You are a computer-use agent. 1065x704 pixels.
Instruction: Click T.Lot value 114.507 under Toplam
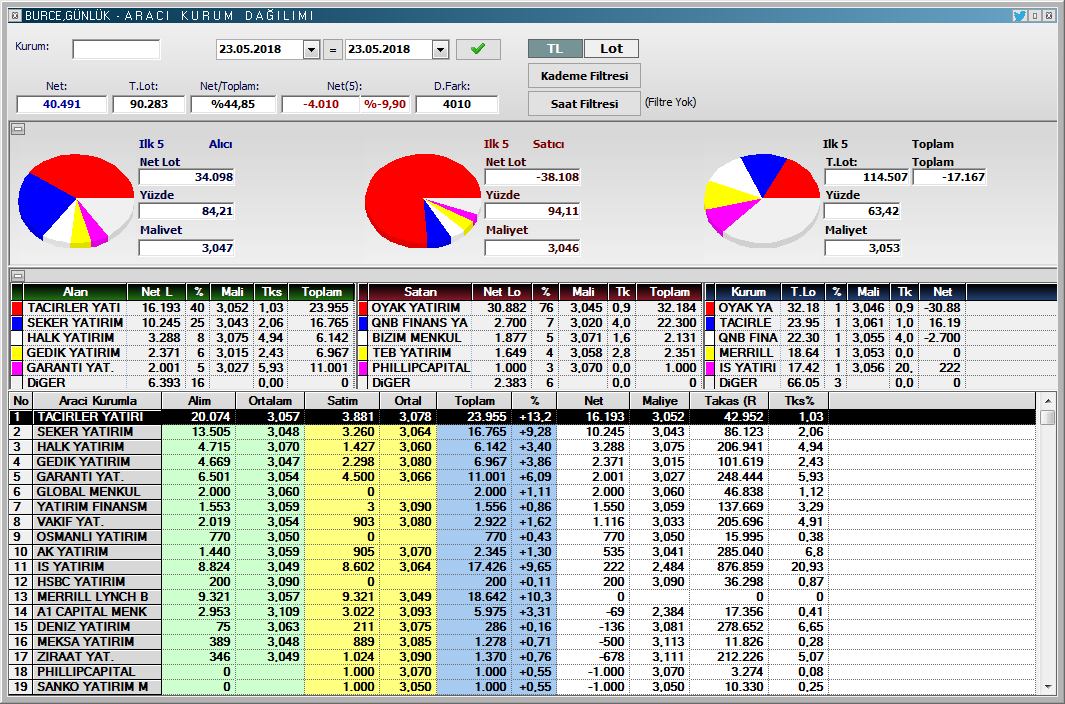(x=867, y=177)
